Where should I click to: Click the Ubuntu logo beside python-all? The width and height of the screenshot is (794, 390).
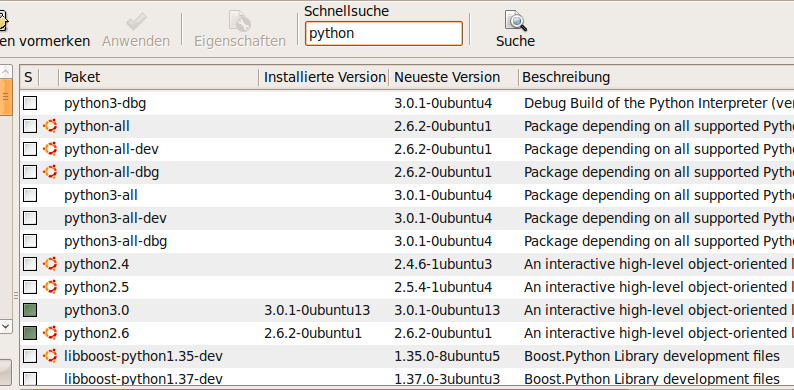coord(50,126)
